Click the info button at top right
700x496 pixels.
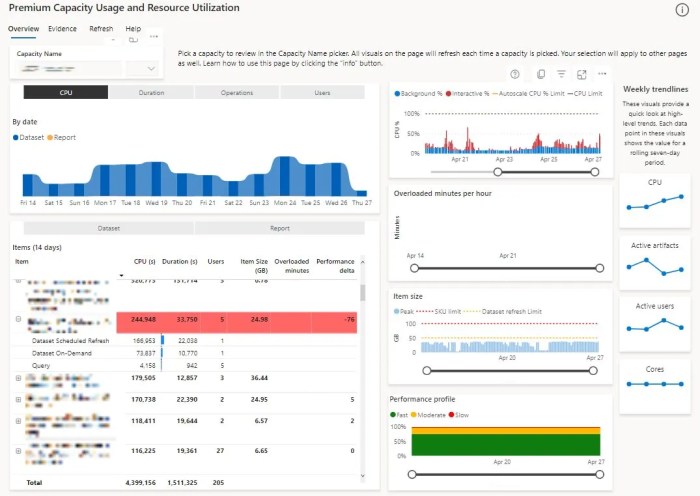682,10
